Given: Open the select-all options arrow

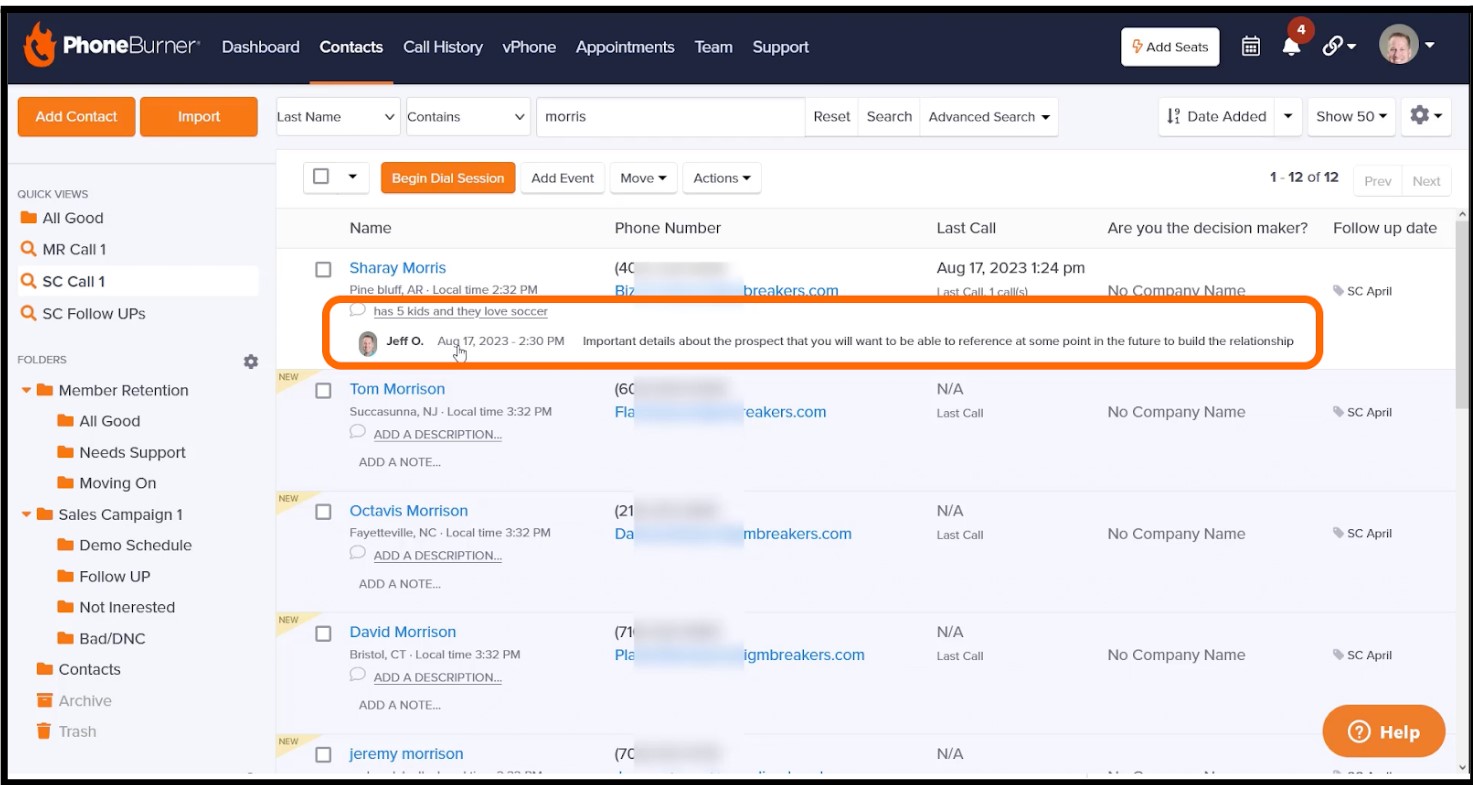Looking at the screenshot, I should click(352, 177).
